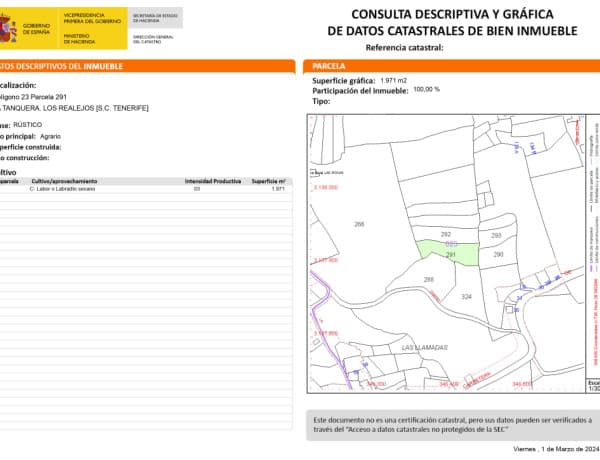This screenshot has height=460, width=600.
Task: Click the Cultivo/aprovechamiento column header
Action: [64, 181]
